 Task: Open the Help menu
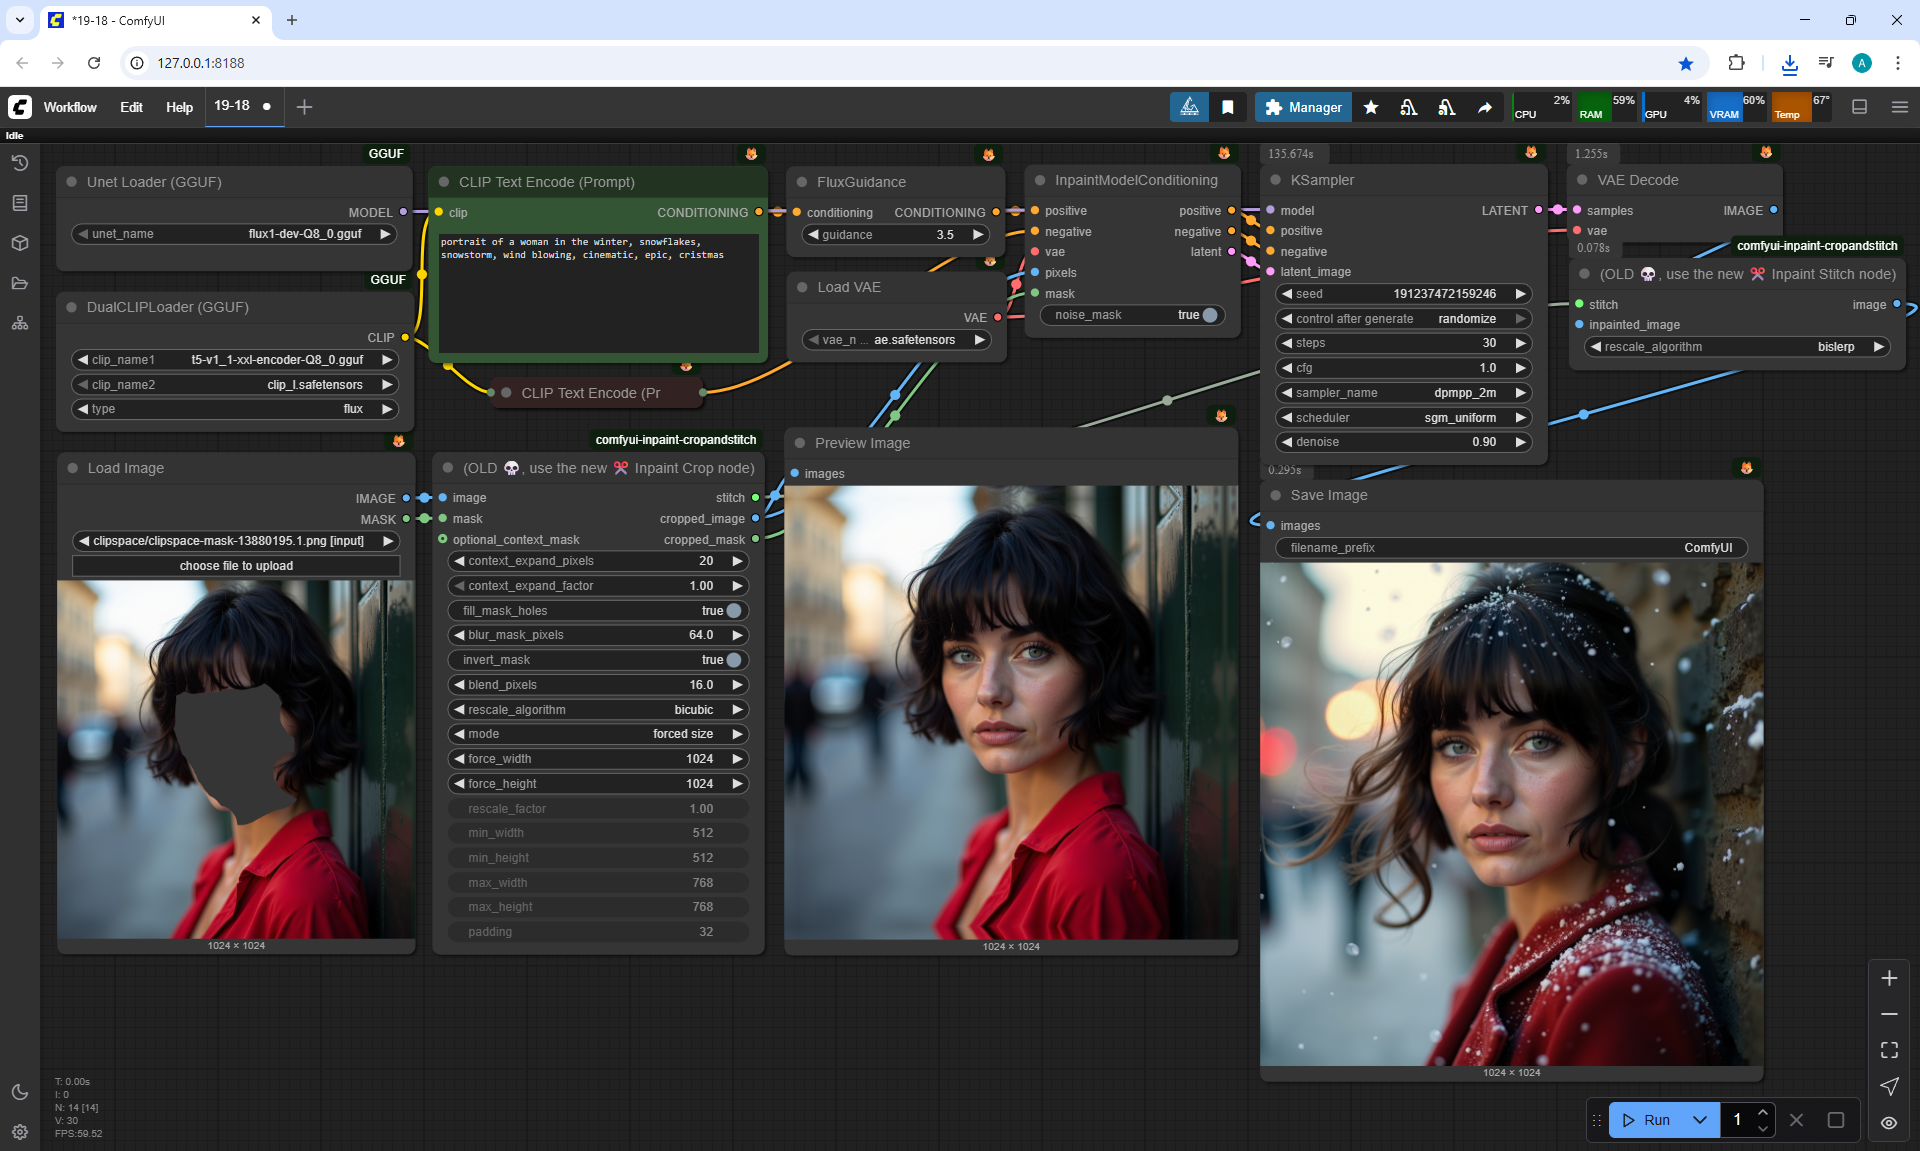click(x=179, y=107)
